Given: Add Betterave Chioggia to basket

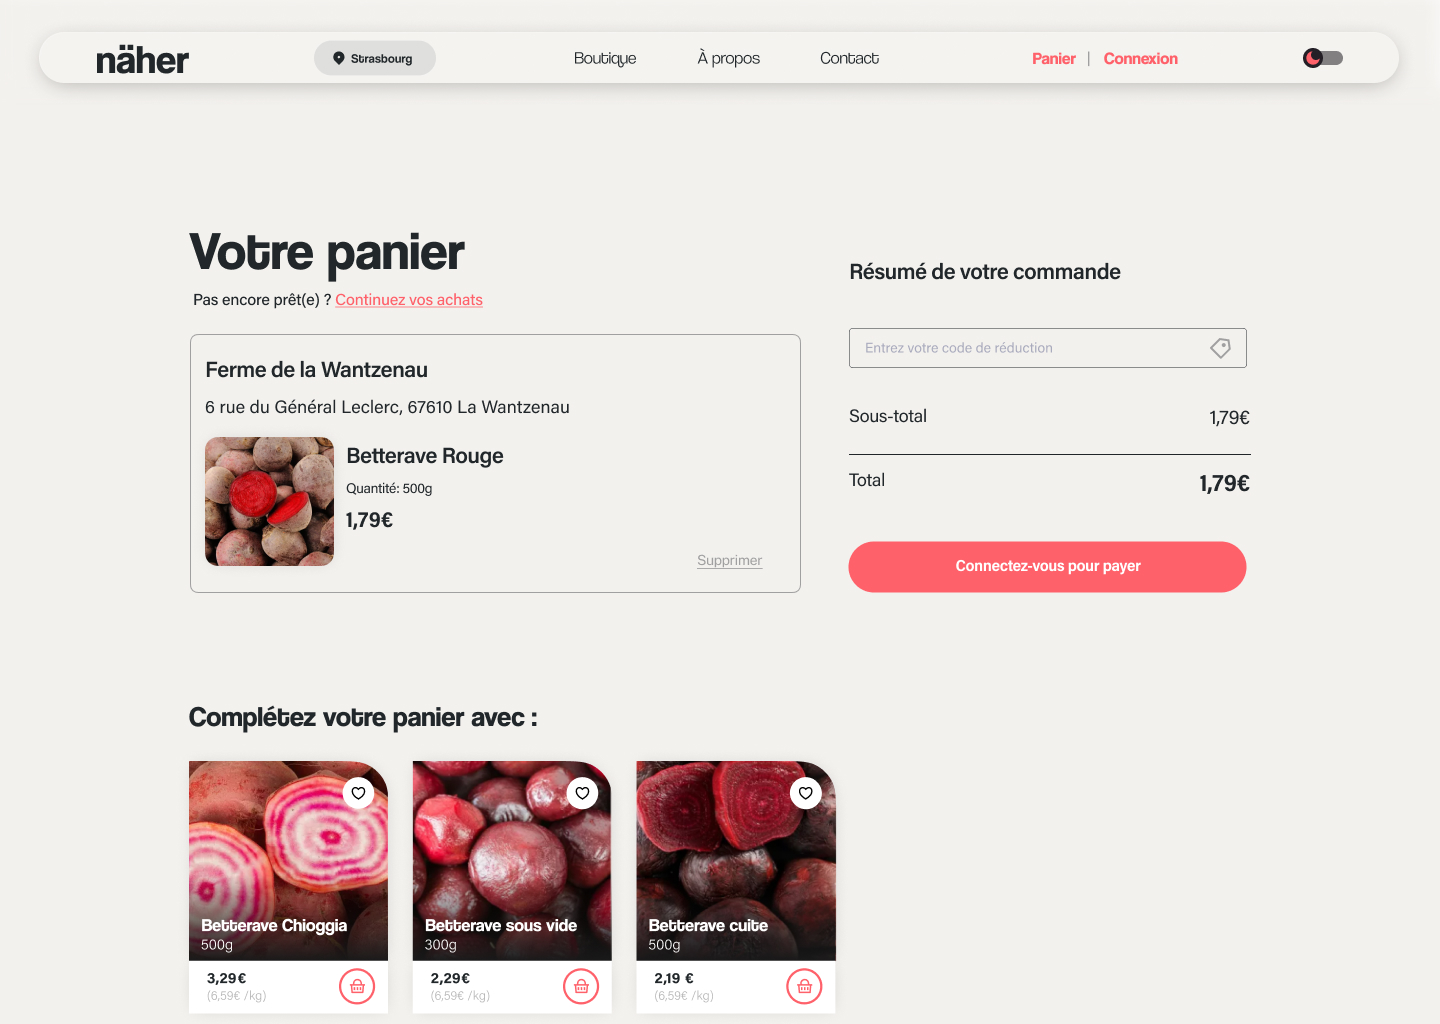Looking at the screenshot, I should point(357,987).
